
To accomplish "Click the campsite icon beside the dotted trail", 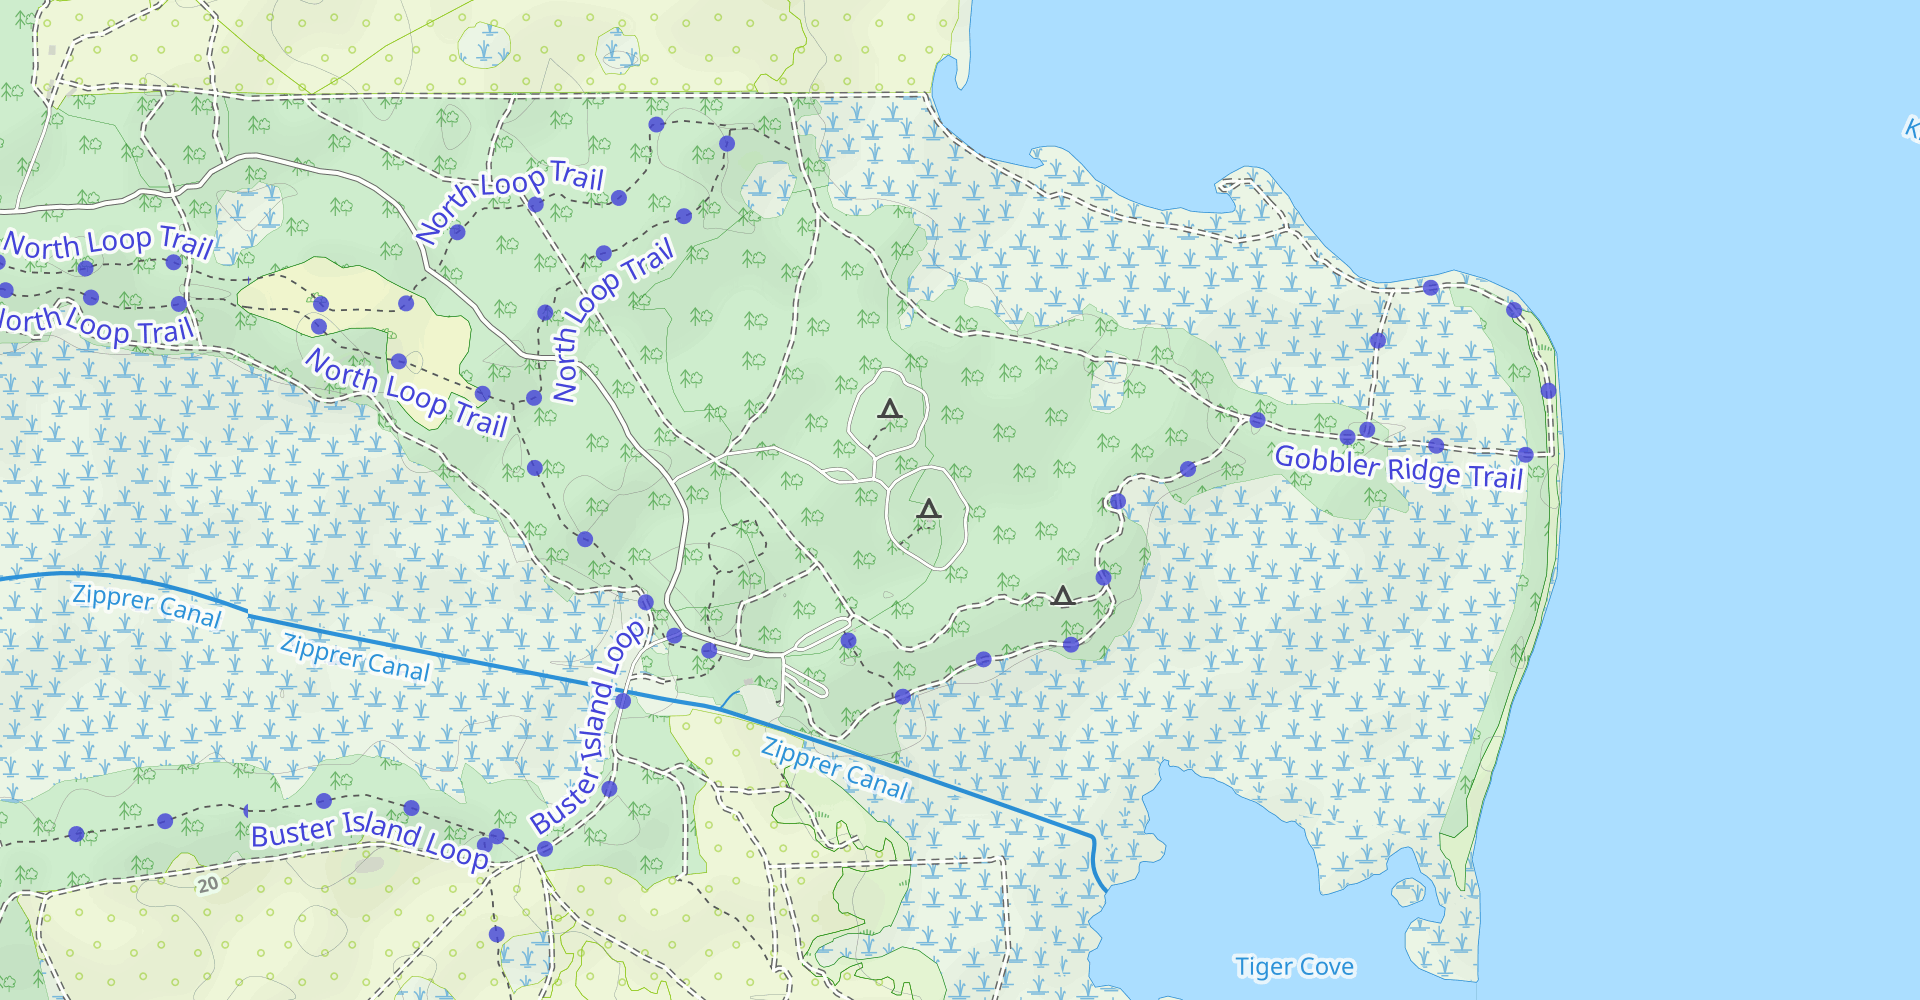I will coord(1063,597).
